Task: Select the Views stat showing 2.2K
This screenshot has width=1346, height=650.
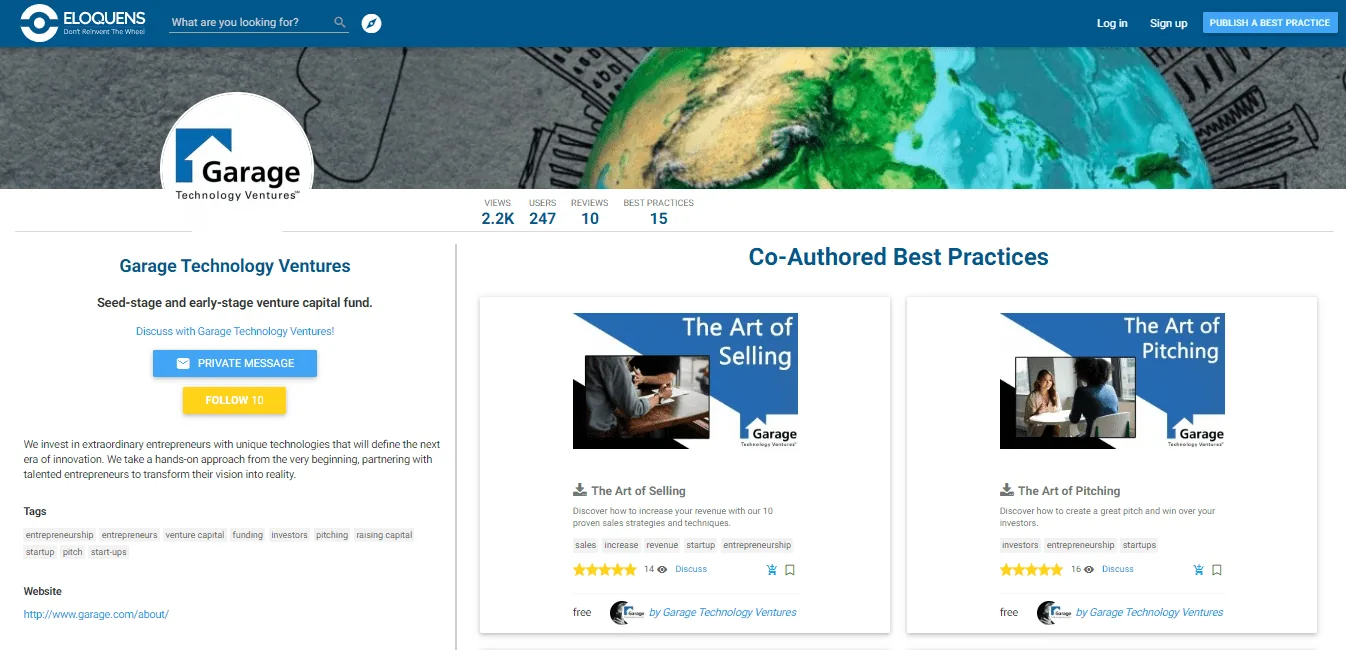Action: pyautogui.click(x=497, y=212)
